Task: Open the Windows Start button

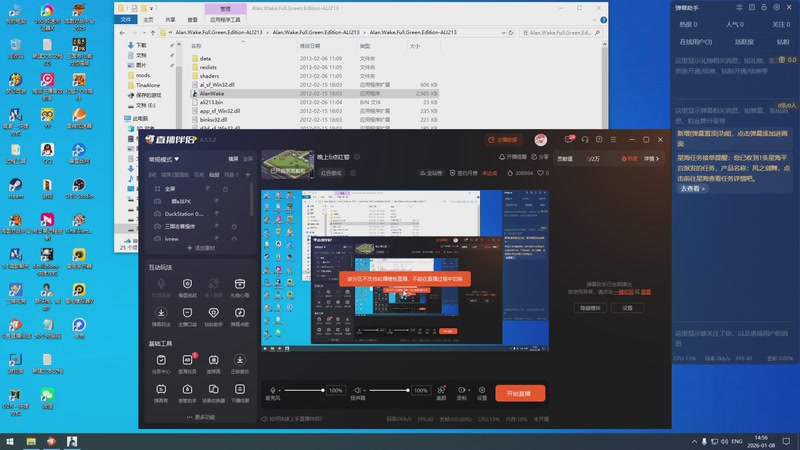Action: pos(10,441)
